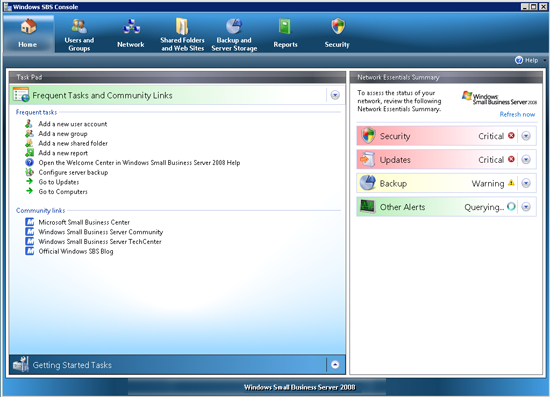Expand the Other Alerts details

[x=526, y=207]
